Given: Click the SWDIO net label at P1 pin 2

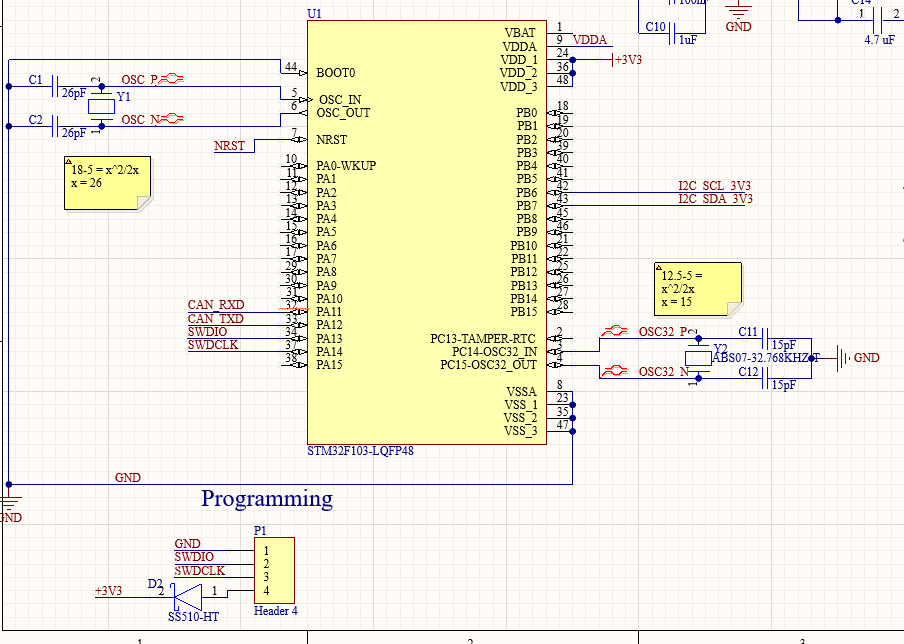Looking at the screenshot, I should point(194,557).
